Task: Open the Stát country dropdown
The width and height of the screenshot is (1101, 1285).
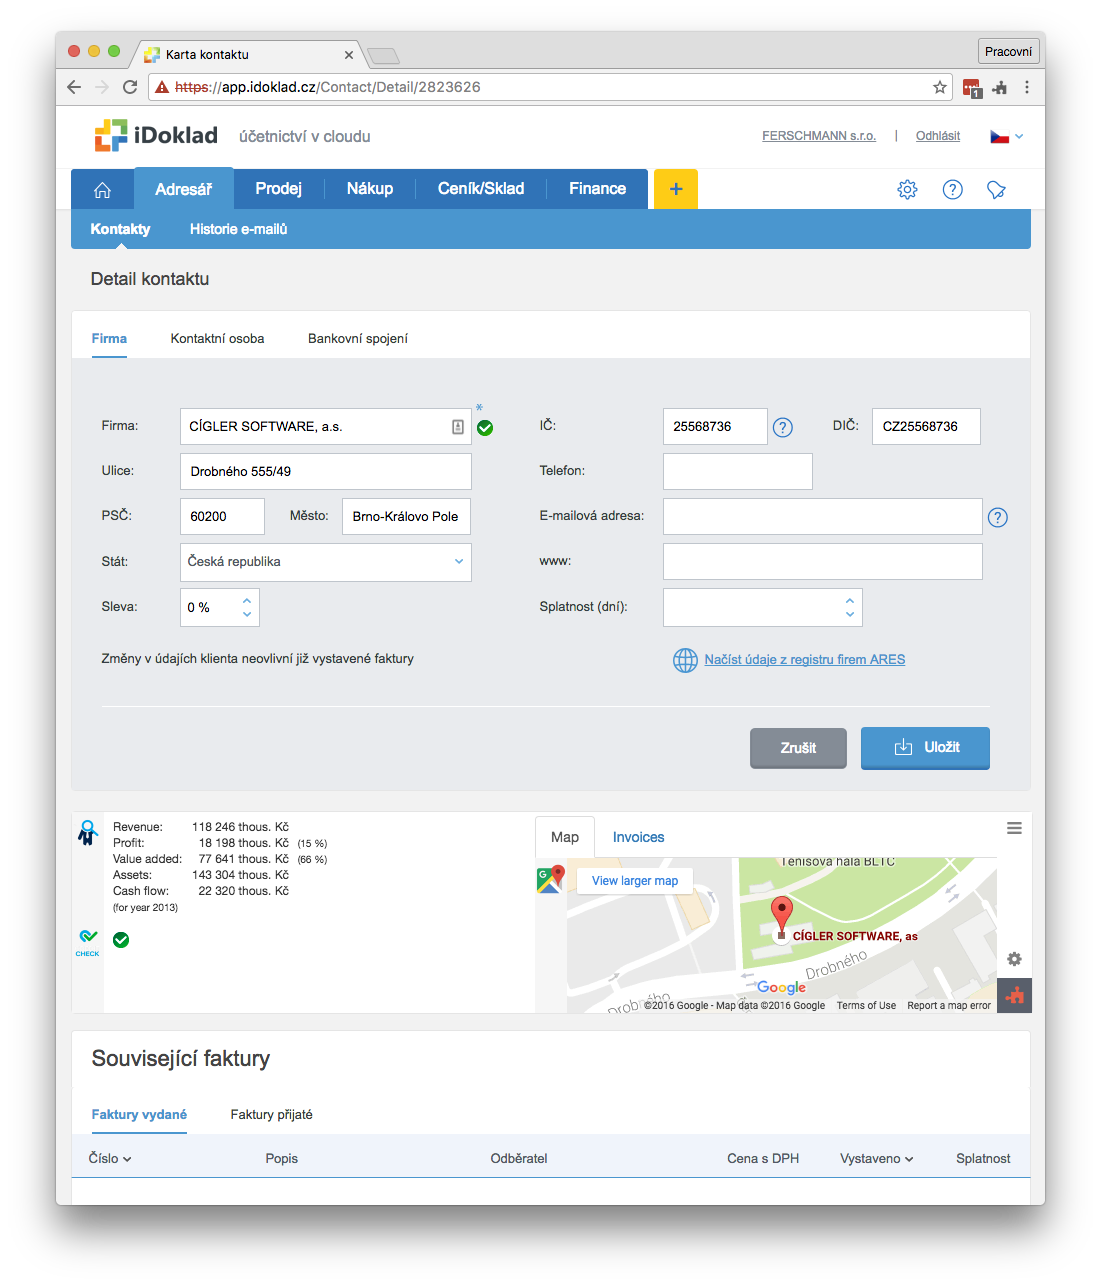Action: pos(326,562)
